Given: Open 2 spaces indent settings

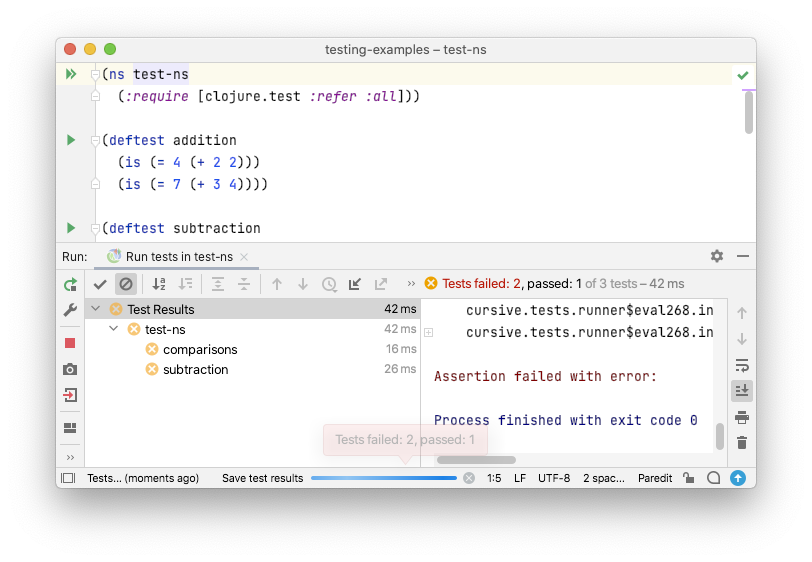Looking at the screenshot, I should [x=604, y=478].
